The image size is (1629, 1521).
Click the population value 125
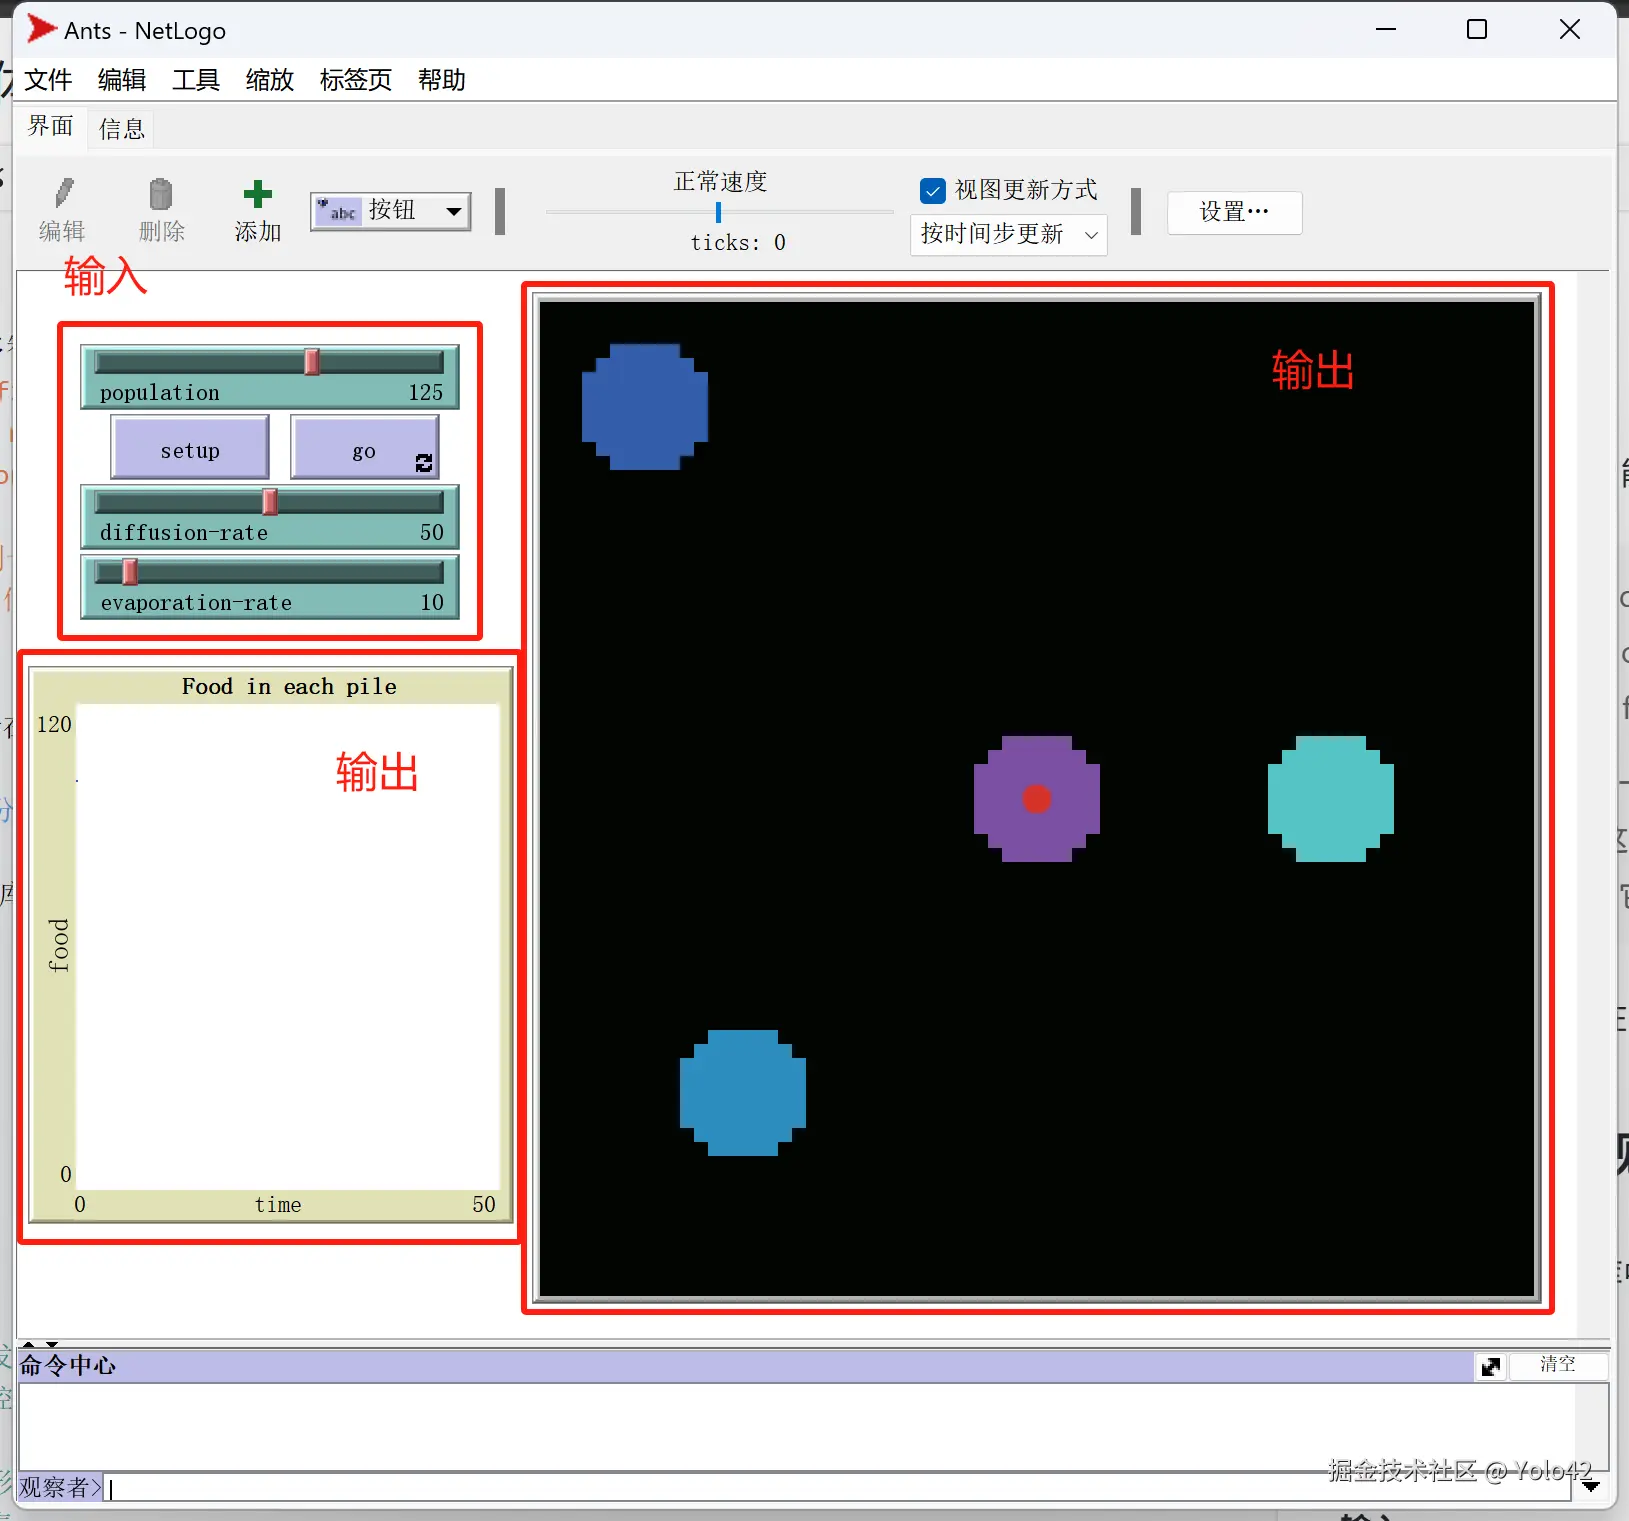[426, 392]
